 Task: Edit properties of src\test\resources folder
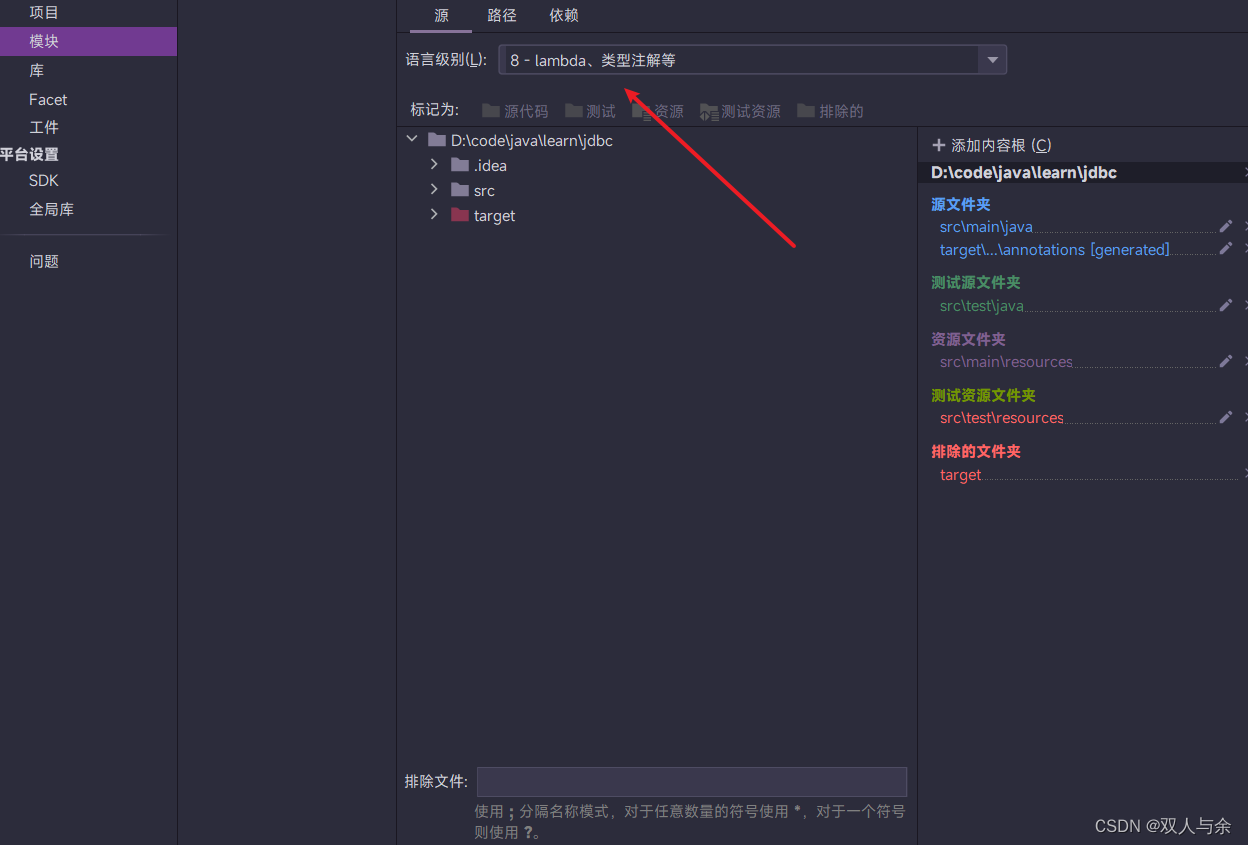click(x=1226, y=417)
